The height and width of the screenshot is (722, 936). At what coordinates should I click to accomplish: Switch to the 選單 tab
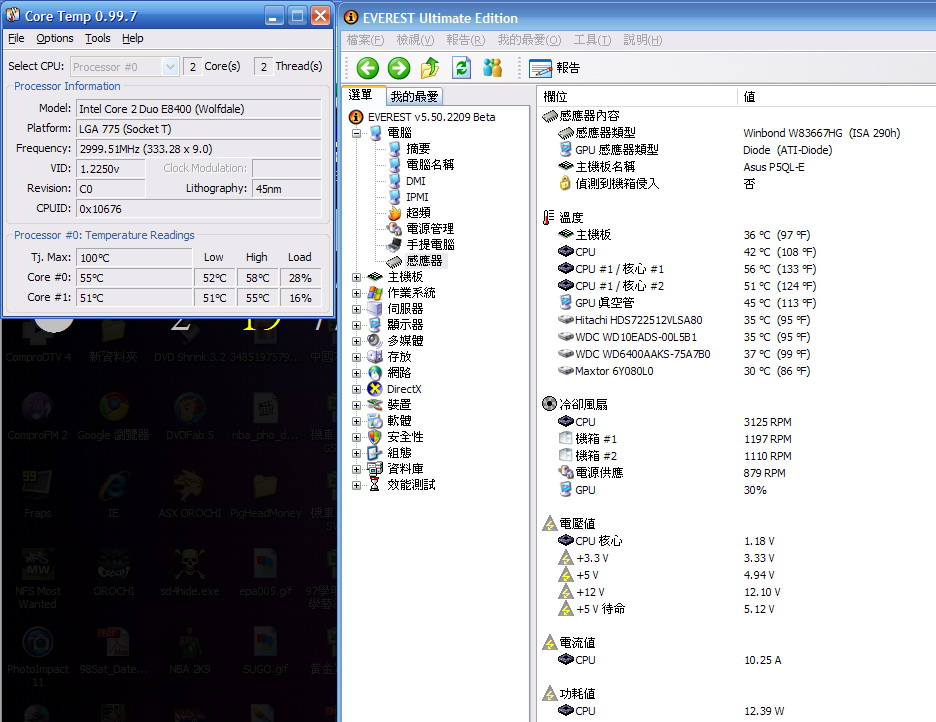tap(361, 95)
